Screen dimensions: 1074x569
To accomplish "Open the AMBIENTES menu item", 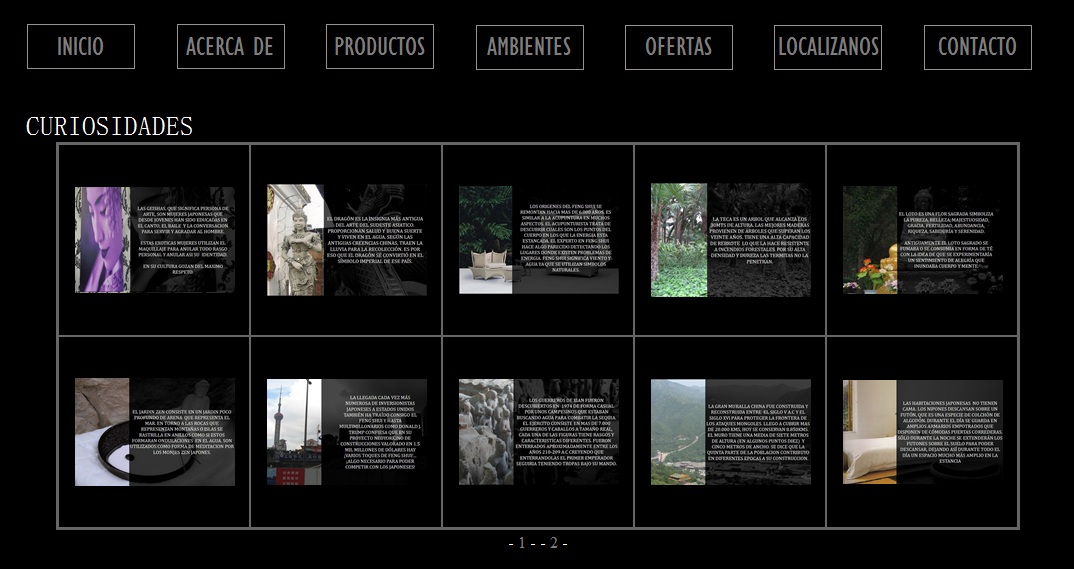I will pos(529,47).
